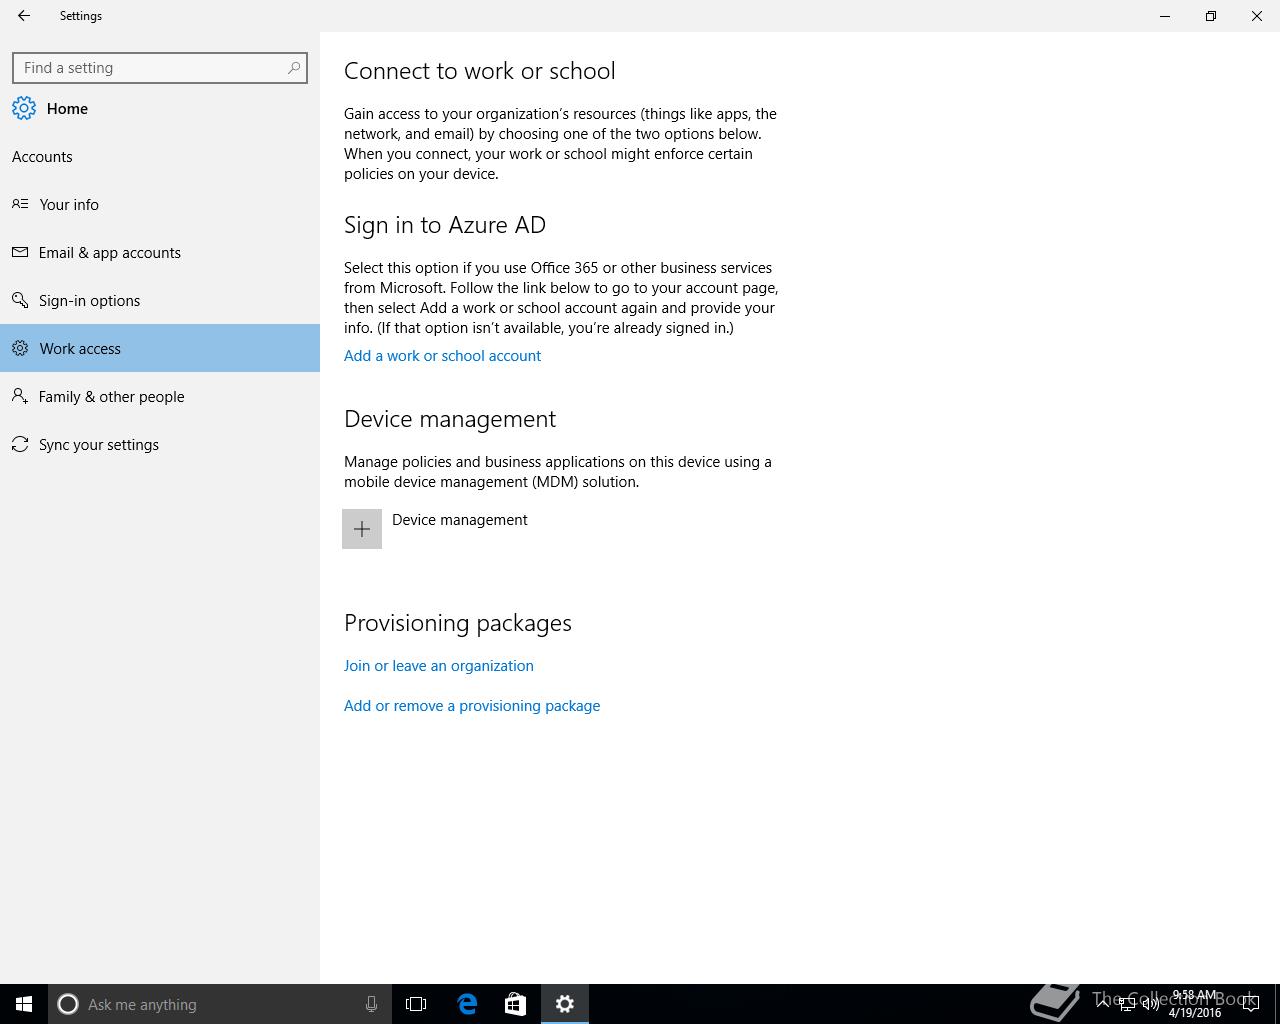Click Settings gear on taskbar

(565, 1004)
